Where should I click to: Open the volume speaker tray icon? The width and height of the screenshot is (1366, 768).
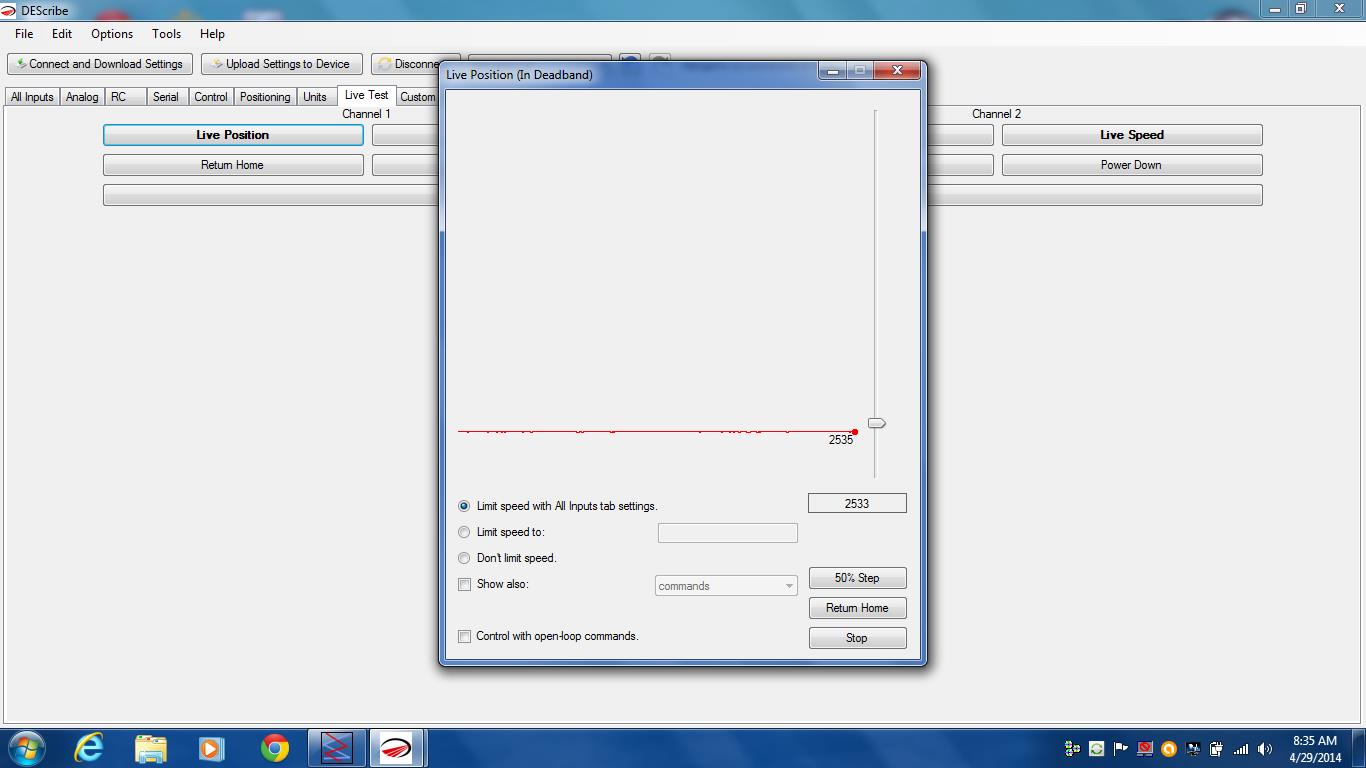point(1265,749)
